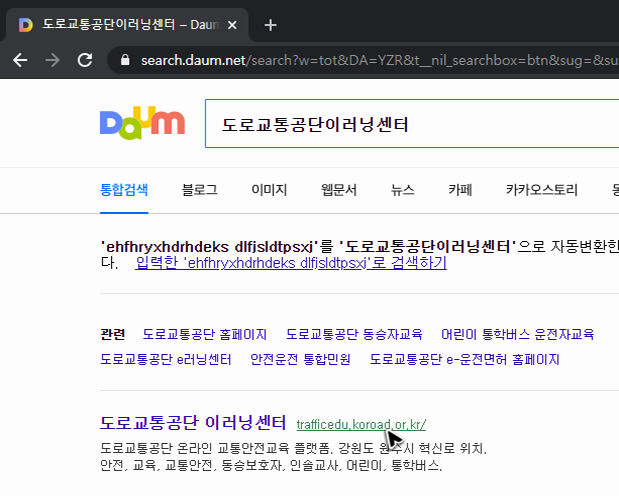The width and height of the screenshot is (619, 496).
Task: Click the 관련 label text
Action: click(113, 334)
